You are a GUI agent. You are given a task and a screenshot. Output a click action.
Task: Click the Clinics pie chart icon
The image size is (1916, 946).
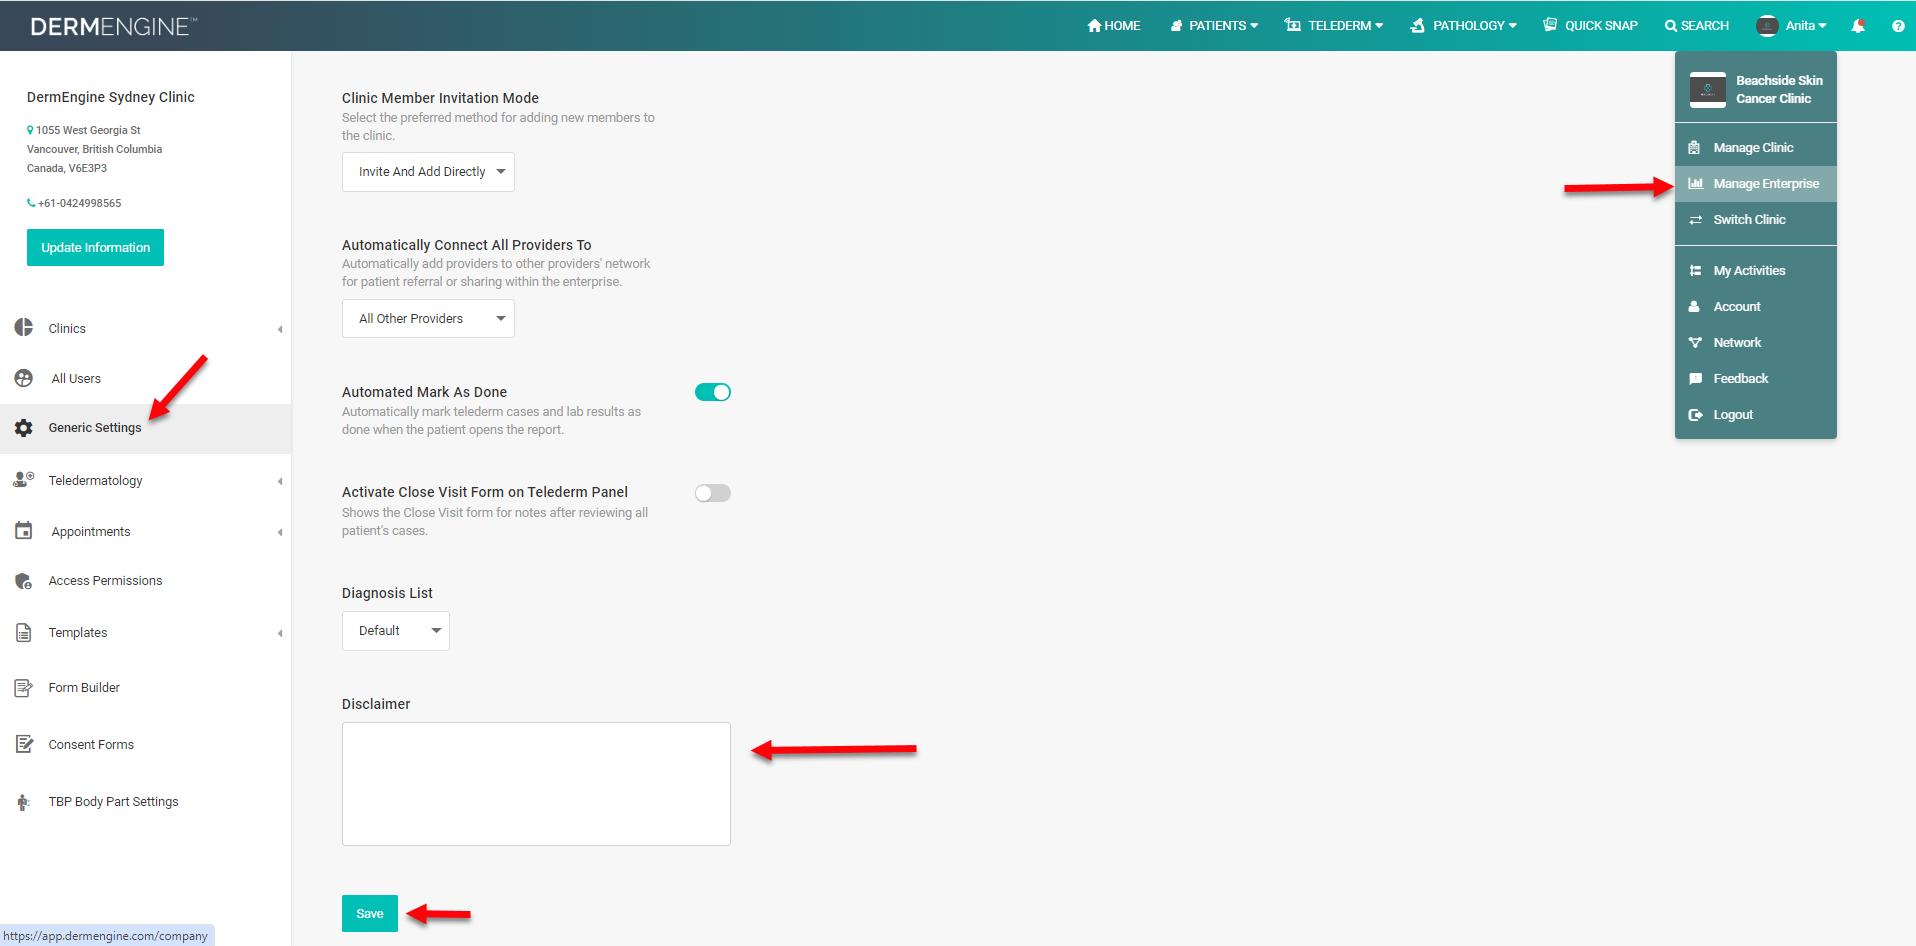(x=24, y=328)
